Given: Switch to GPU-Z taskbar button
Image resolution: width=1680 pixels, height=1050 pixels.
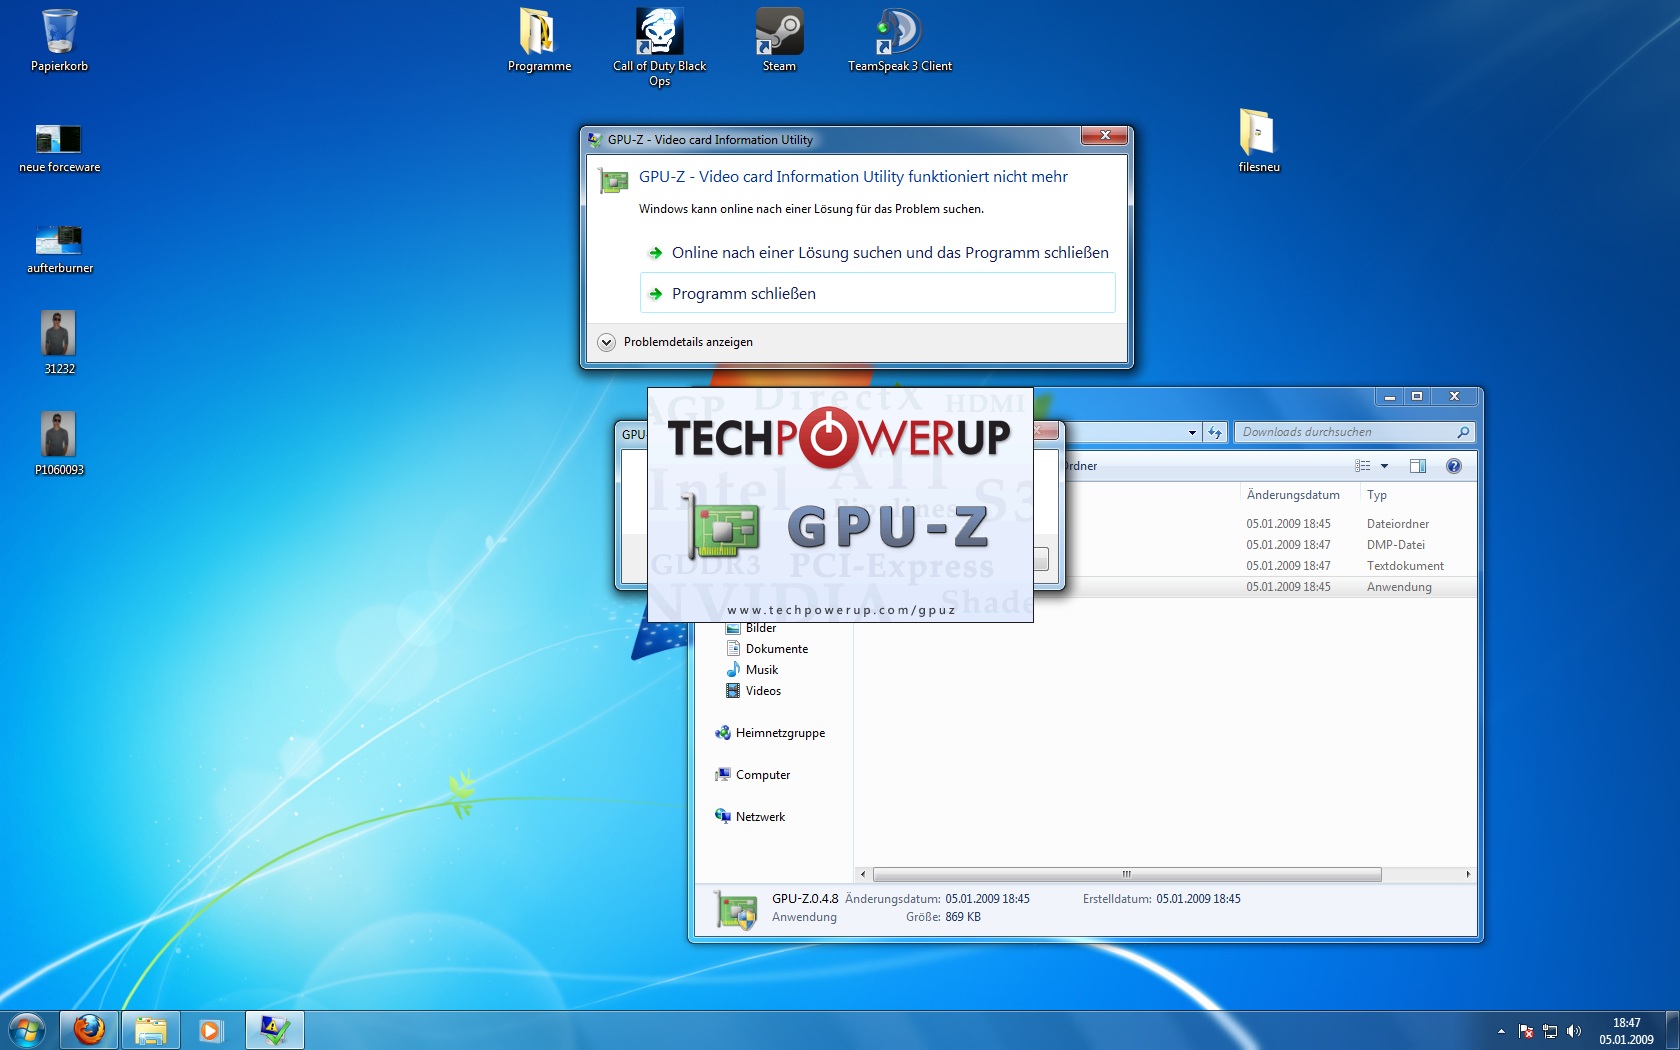Looking at the screenshot, I should (275, 1030).
